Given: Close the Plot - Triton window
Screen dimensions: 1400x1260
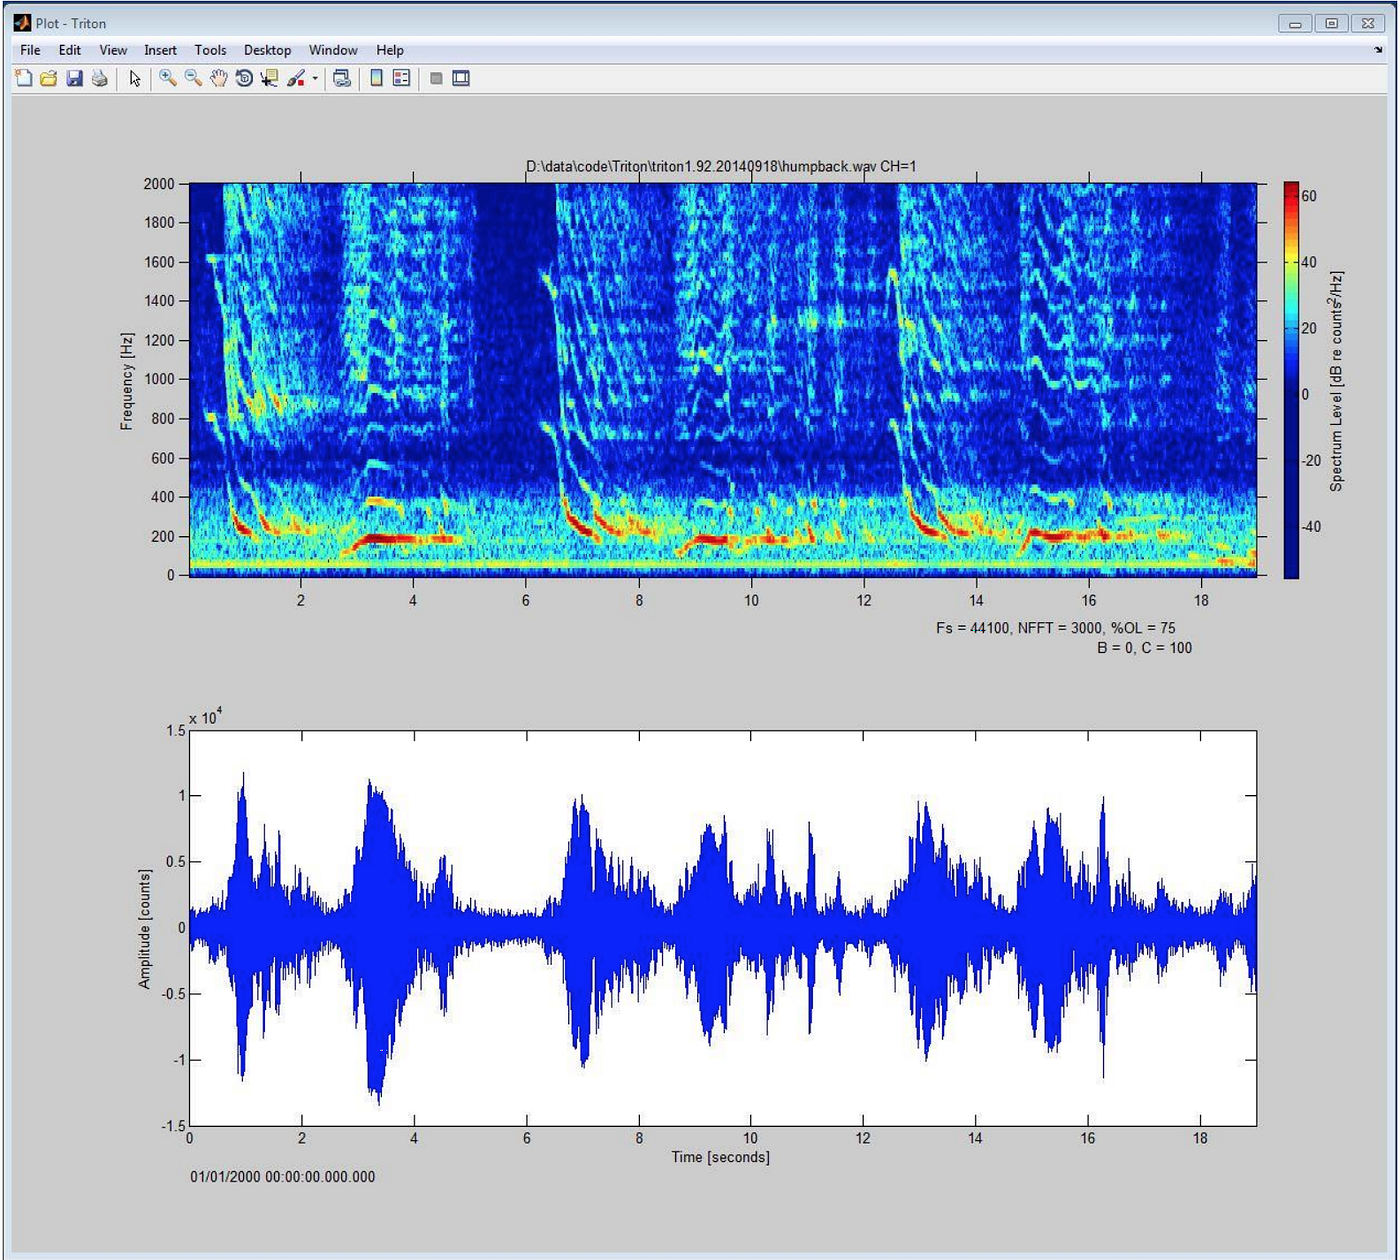Looking at the screenshot, I should point(1367,23).
